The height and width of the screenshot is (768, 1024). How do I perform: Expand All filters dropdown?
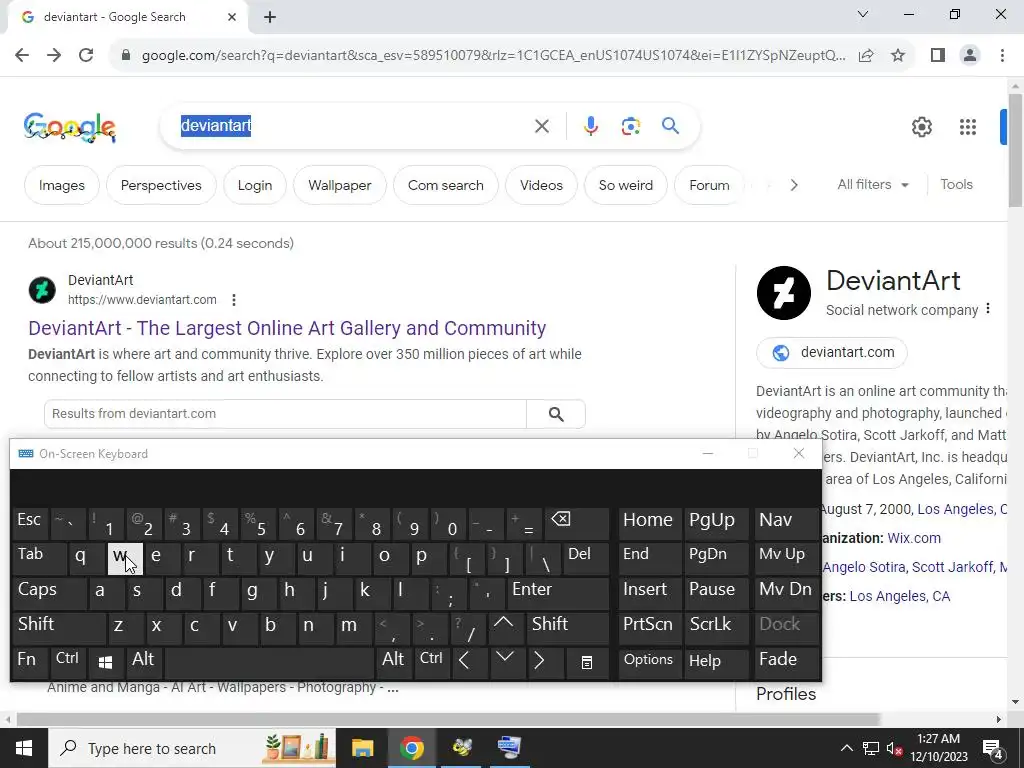pyautogui.click(x=873, y=185)
